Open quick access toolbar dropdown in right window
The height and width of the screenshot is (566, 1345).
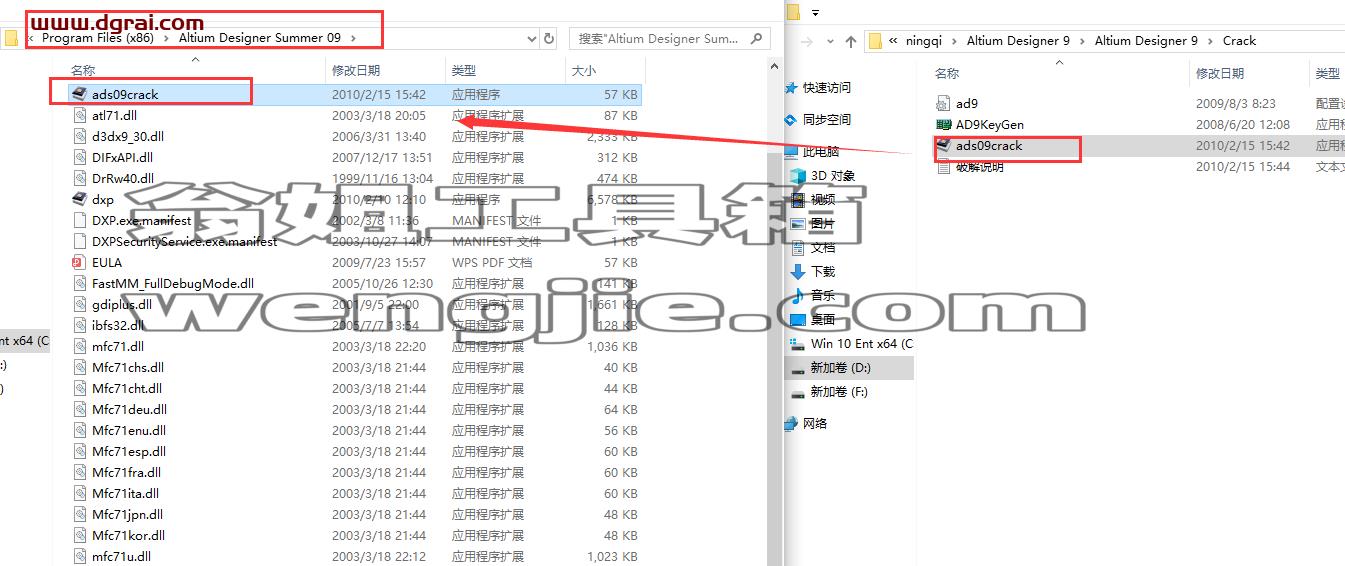click(x=815, y=13)
